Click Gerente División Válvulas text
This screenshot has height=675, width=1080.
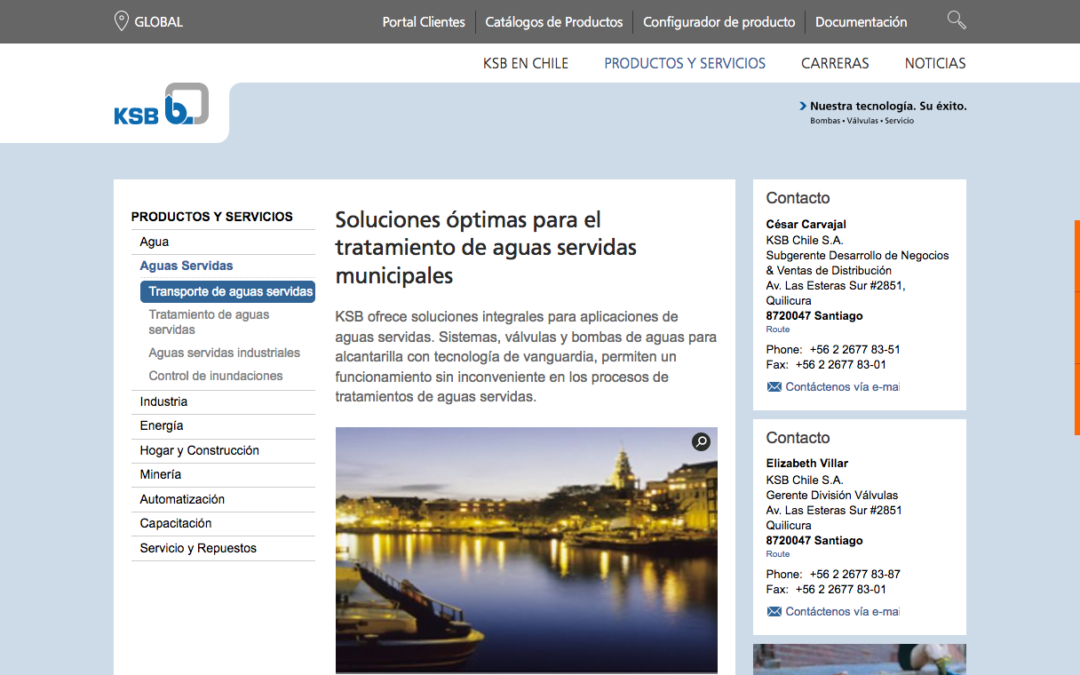coord(831,495)
